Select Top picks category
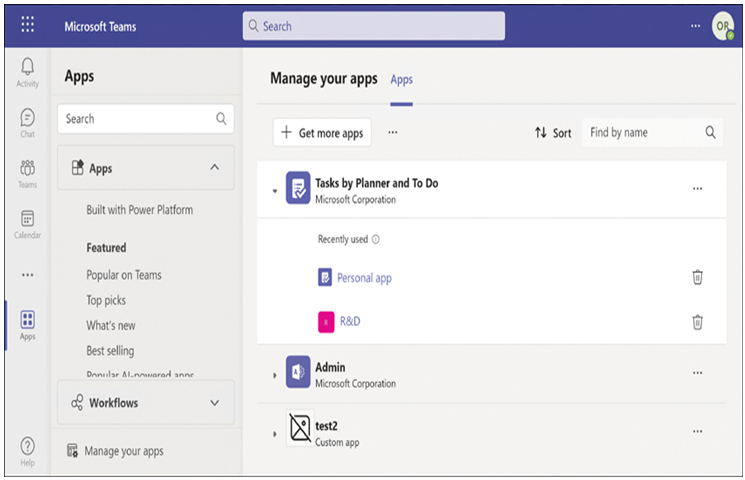 pyautogui.click(x=106, y=300)
